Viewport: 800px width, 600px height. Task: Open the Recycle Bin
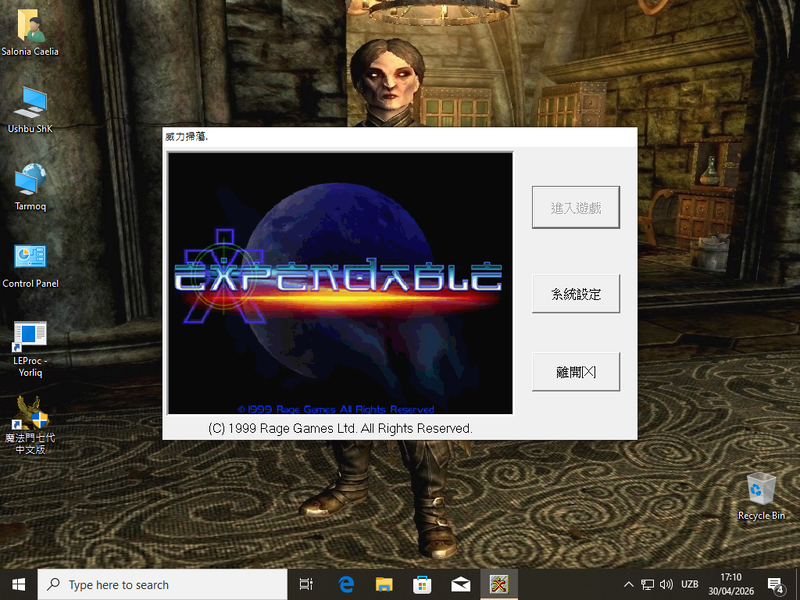tap(761, 496)
